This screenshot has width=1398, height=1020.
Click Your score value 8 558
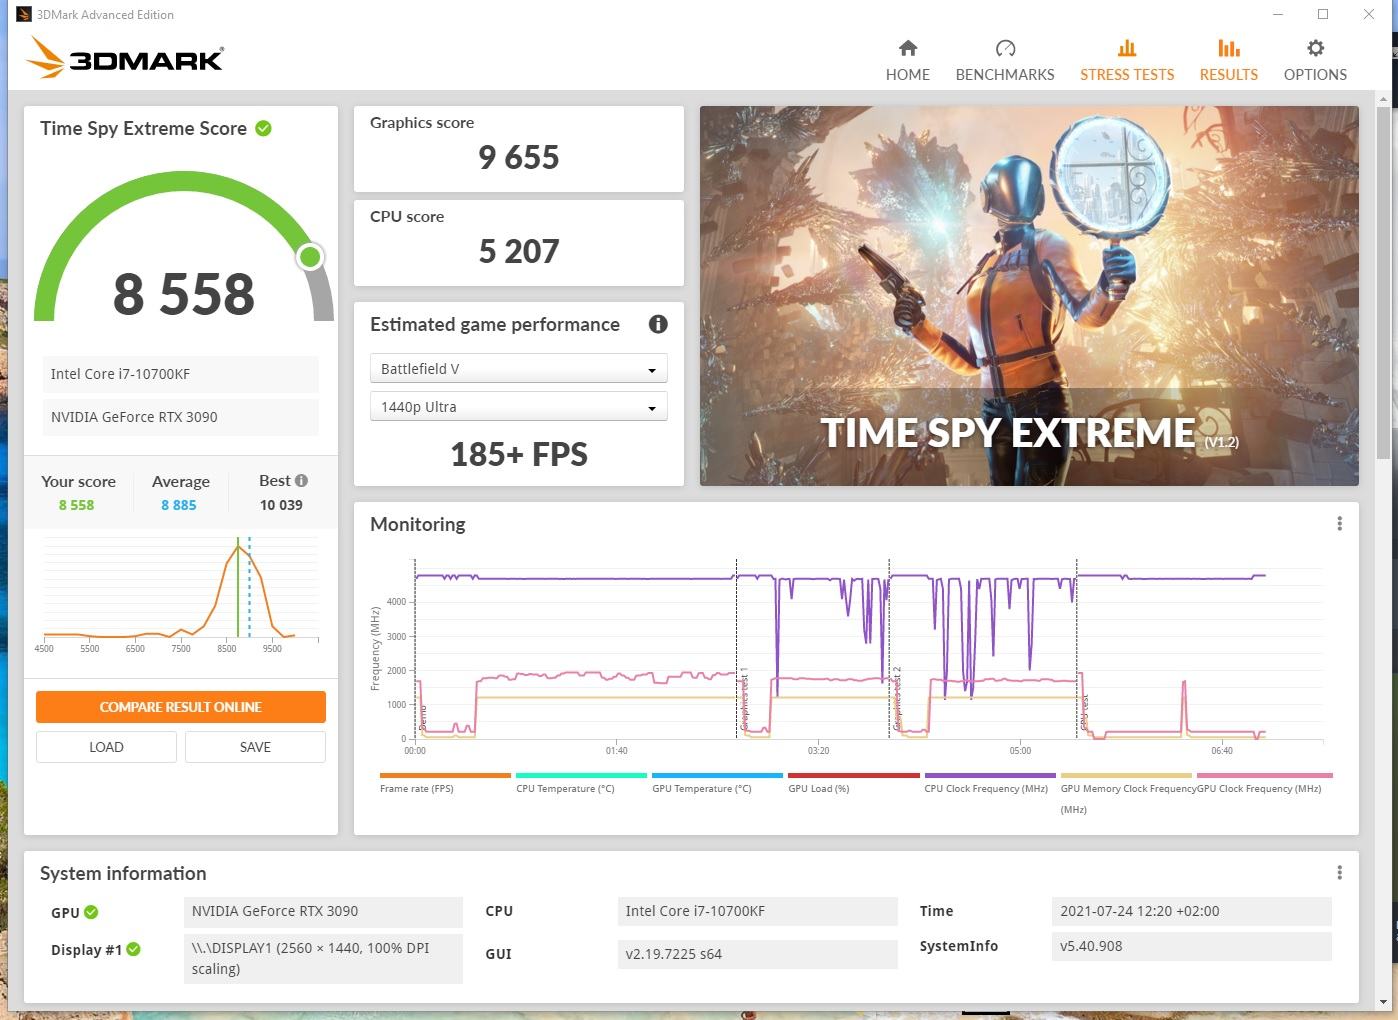click(76, 505)
